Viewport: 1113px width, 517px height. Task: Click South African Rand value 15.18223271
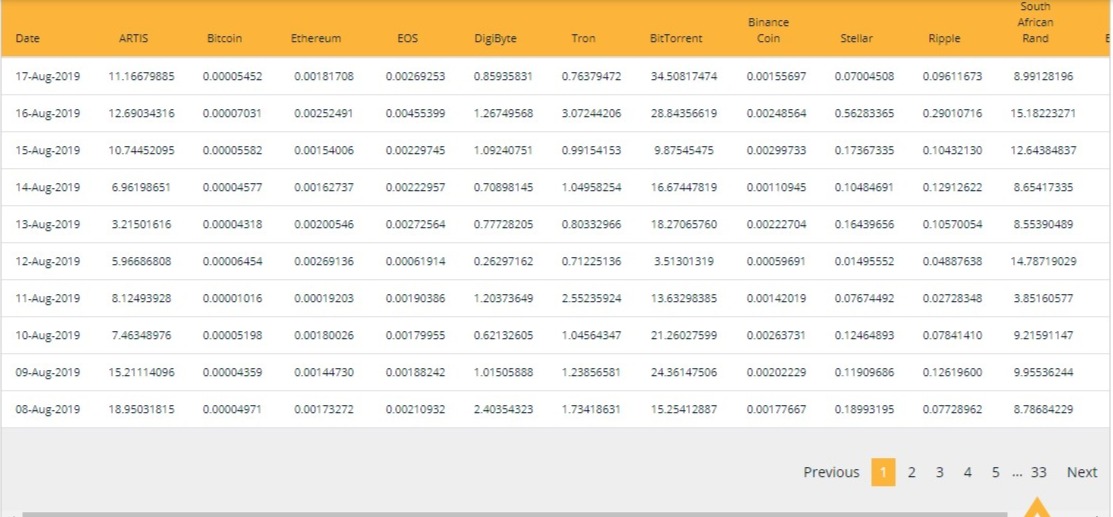pyautogui.click(x=1043, y=113)
